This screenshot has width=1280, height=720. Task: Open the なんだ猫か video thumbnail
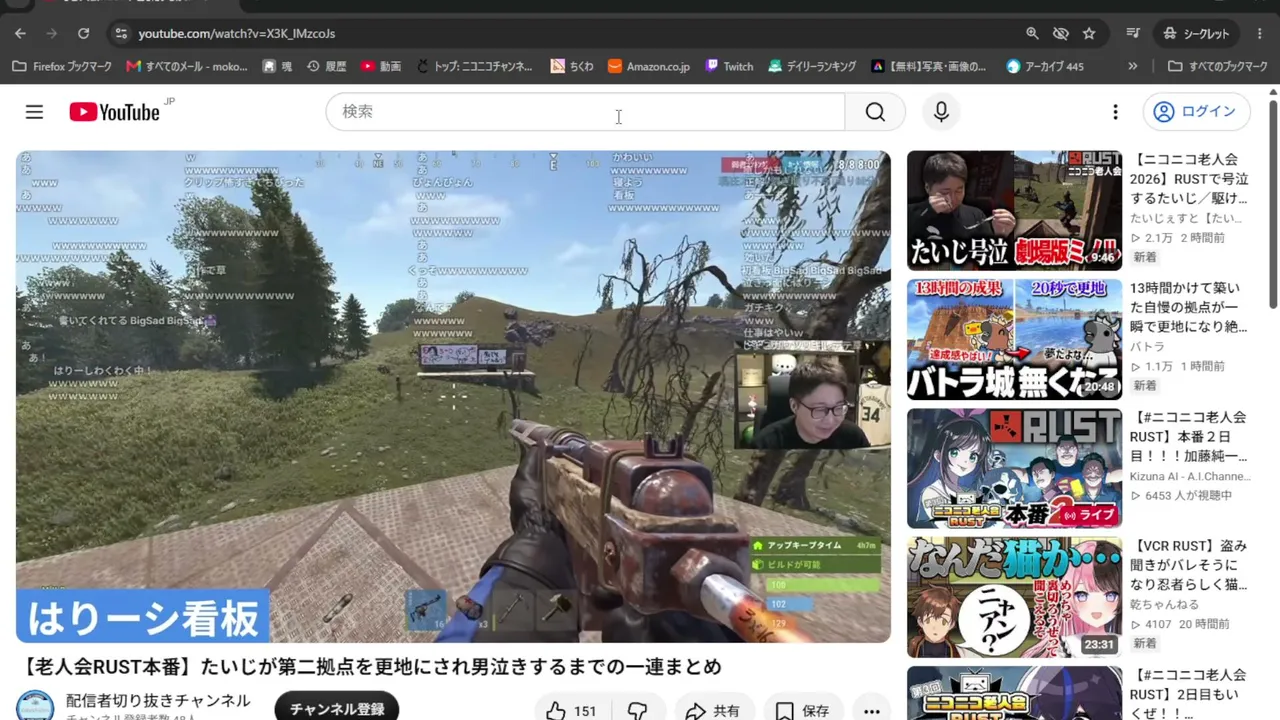pyautogui.click(x=1014, y=598)
